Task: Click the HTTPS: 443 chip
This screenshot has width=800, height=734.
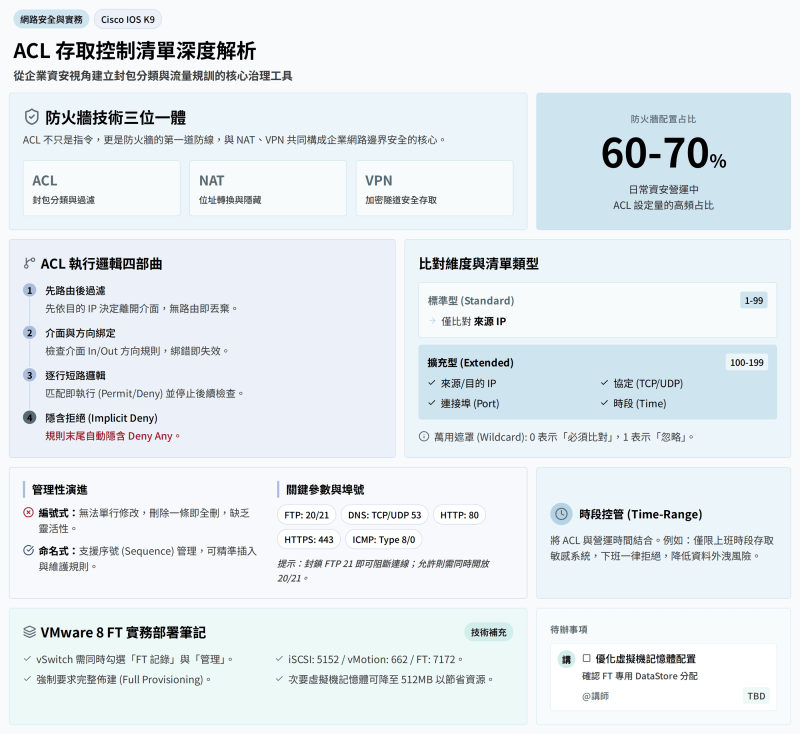Action: pyautogui.click(x=309, y=540)
